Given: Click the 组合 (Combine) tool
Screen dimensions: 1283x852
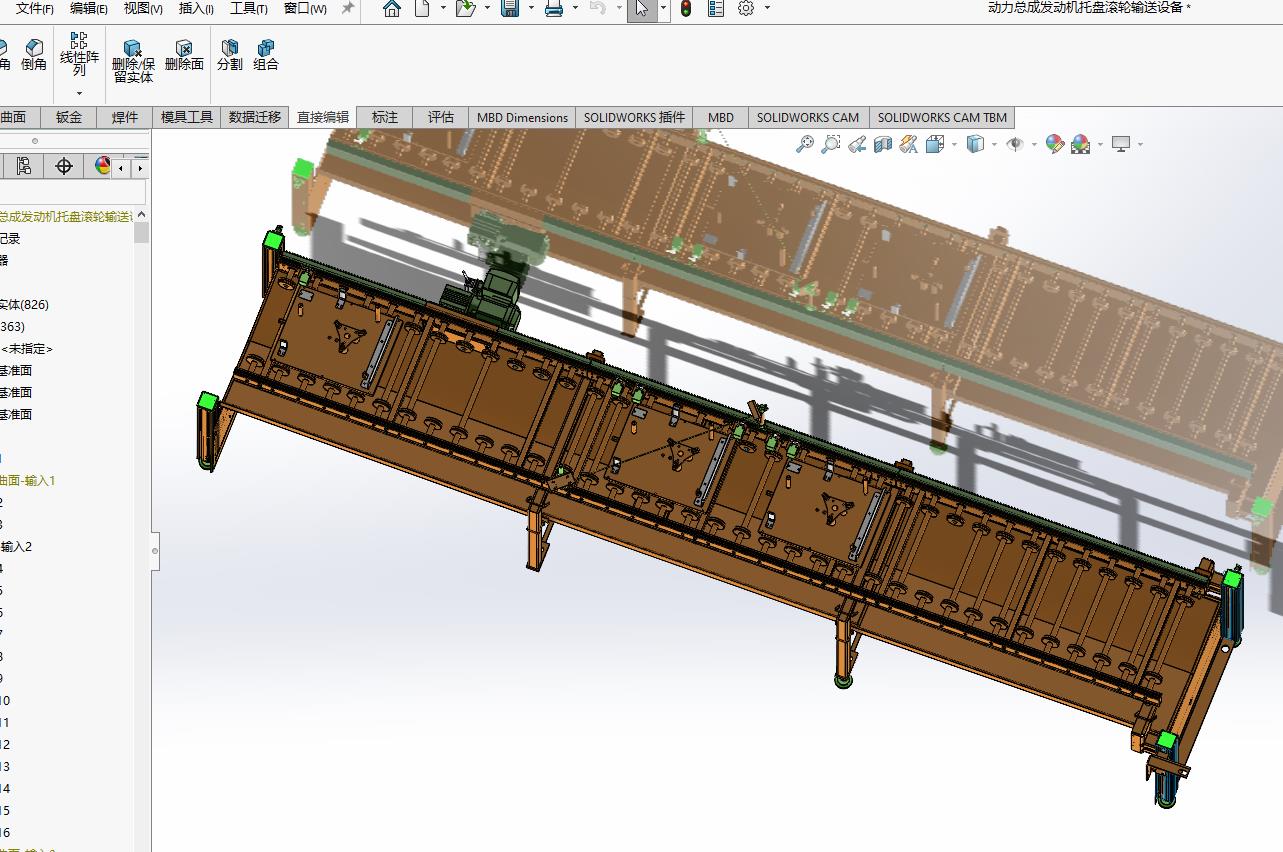Looking at the screenshot, I should pos(266,55).
